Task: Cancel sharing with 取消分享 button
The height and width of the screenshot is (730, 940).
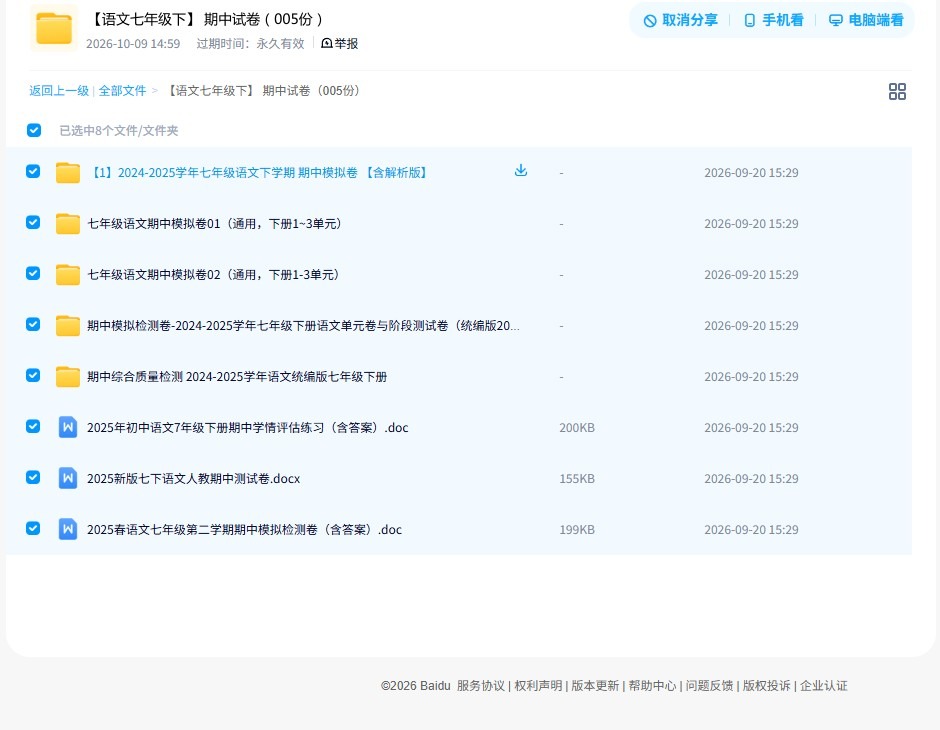Action: click(x=680, y=20)
